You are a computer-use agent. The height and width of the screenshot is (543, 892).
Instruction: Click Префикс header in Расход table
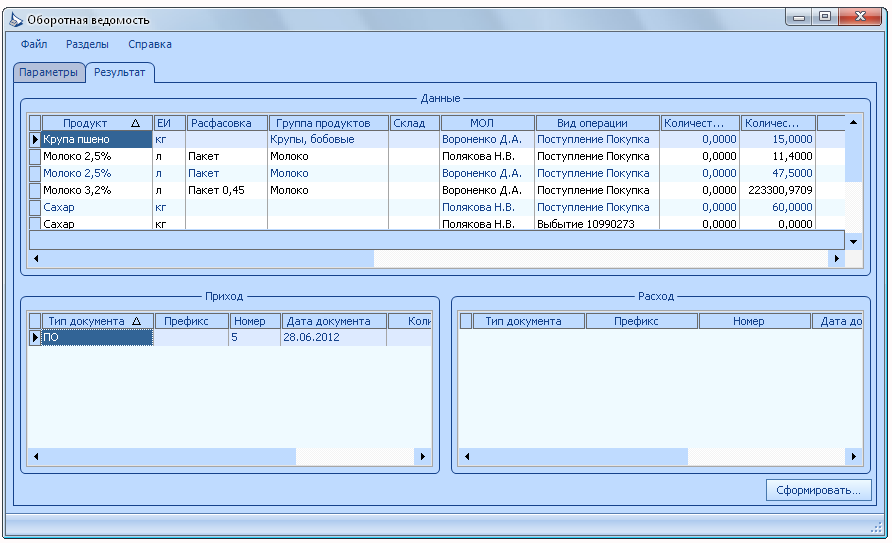642,321
